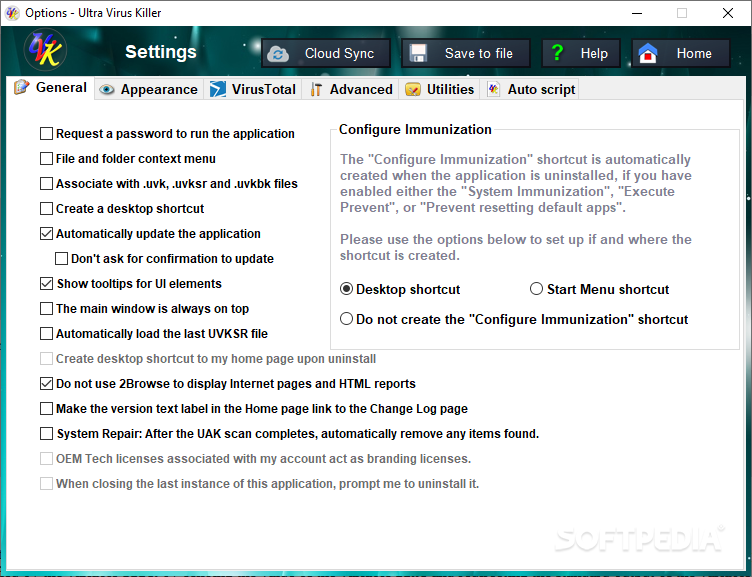Click the Auto script page icon
The width and height of the screenshot is (752, 577).
tap(494, 89)
